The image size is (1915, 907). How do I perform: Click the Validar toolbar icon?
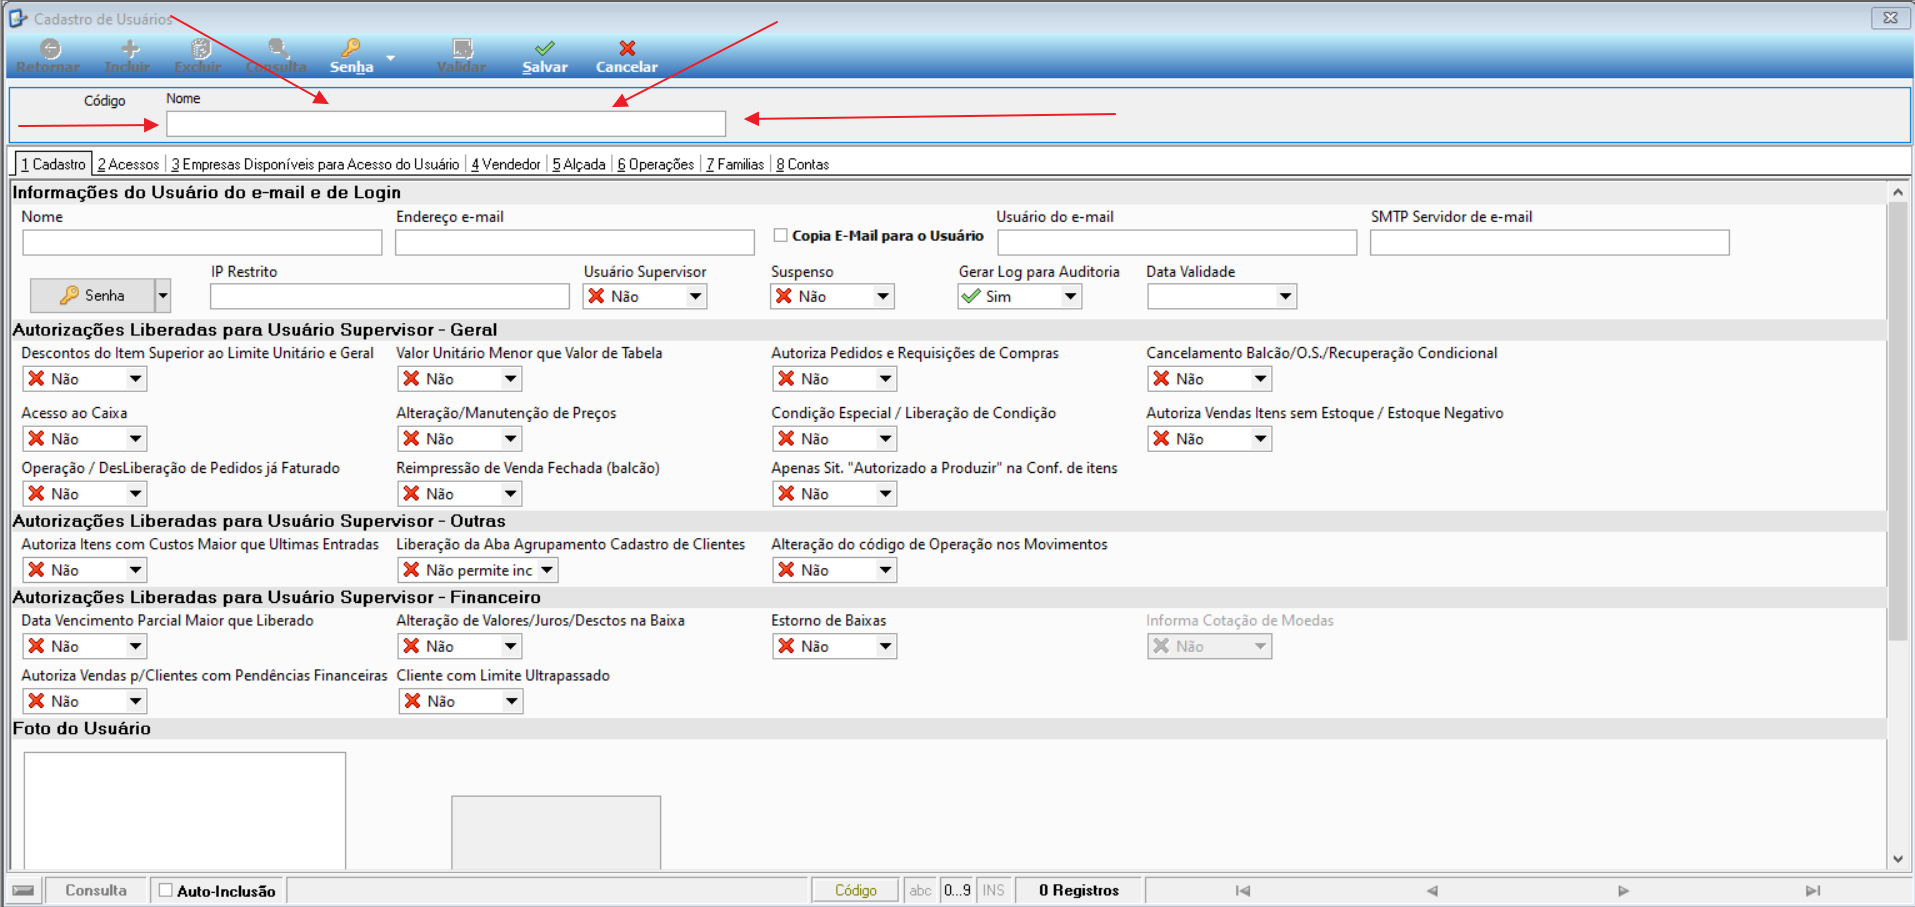[x=462, y=48]
